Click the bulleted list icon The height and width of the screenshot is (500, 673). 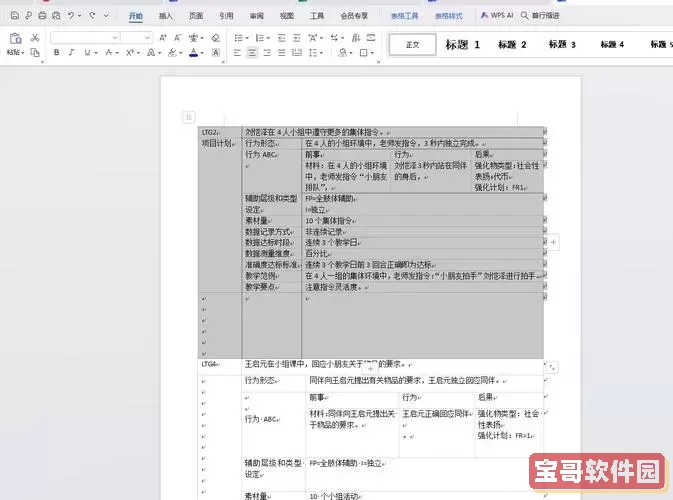pos(239,38)
